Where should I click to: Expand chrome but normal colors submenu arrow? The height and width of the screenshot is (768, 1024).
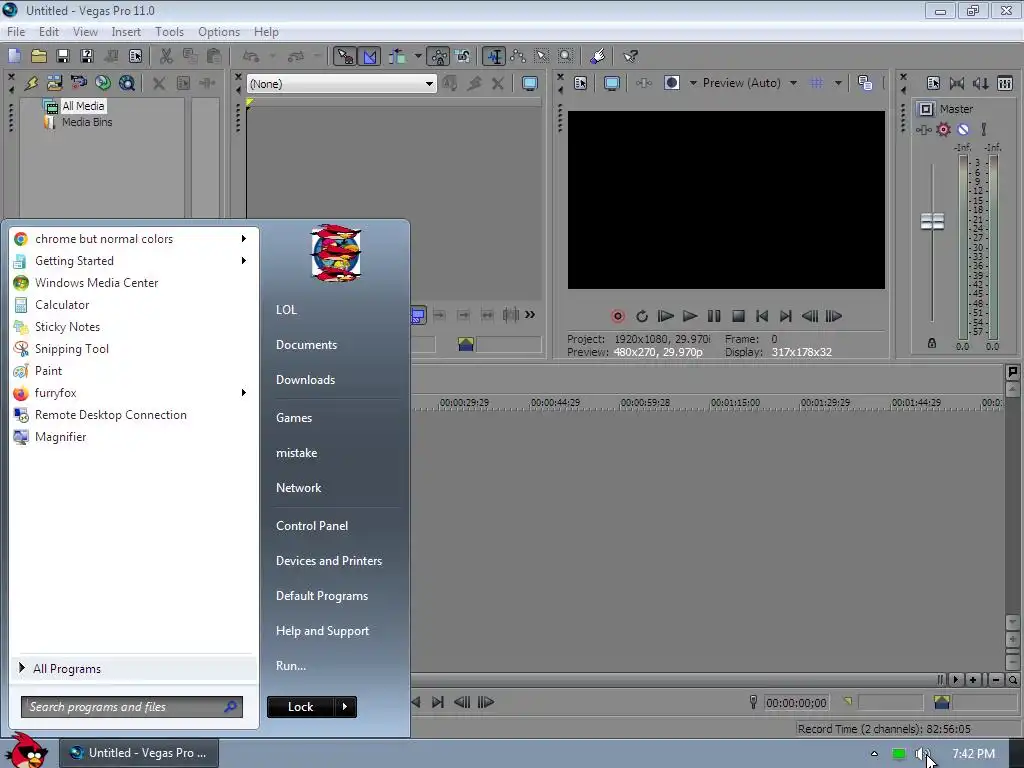click(244, 238)
